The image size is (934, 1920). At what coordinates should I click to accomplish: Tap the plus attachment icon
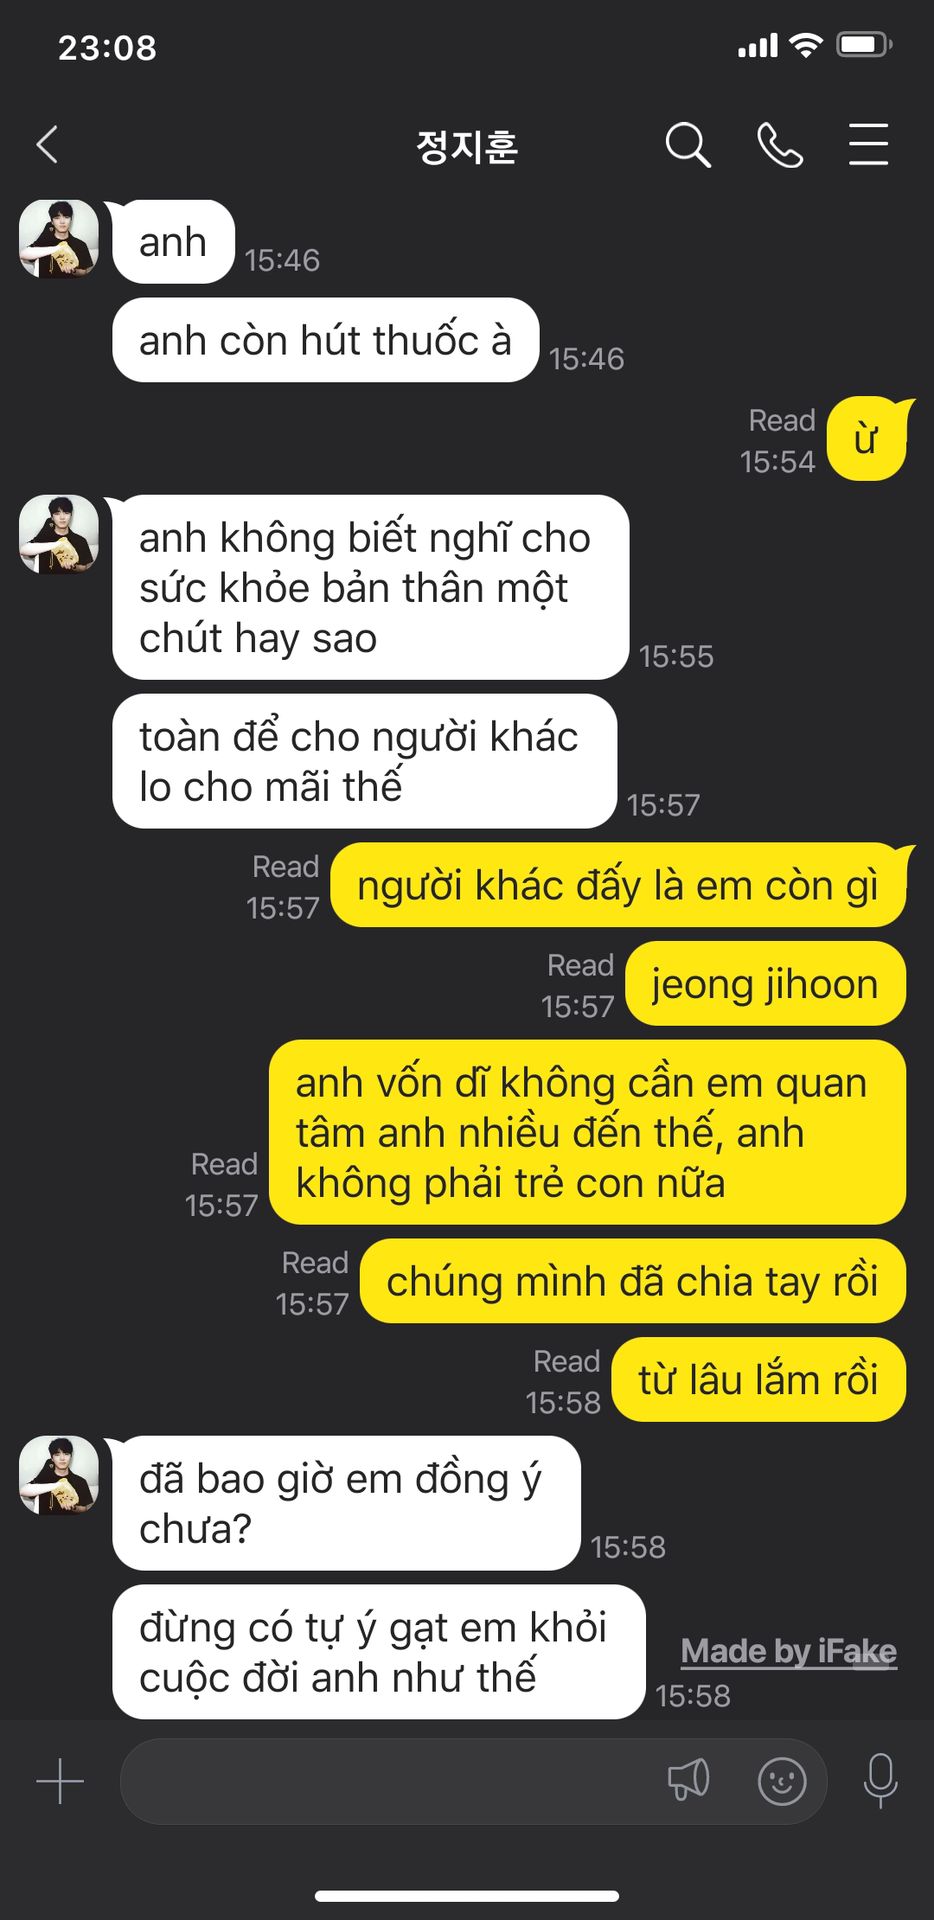[x=60, y=1781]
